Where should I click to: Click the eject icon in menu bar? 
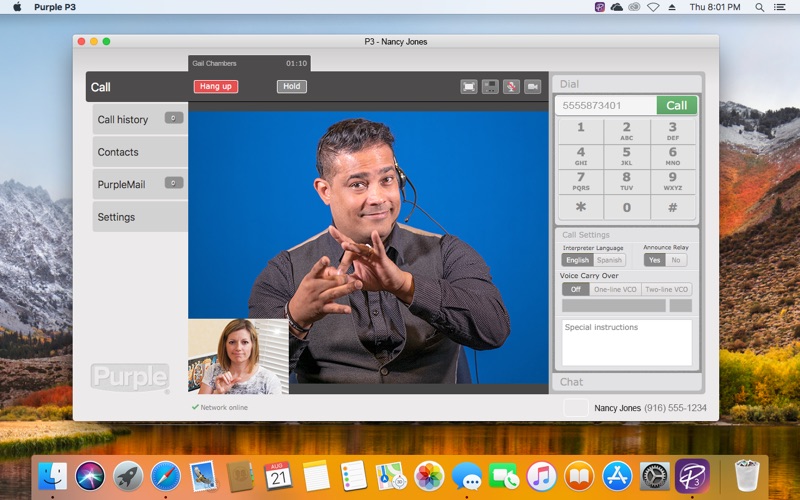672,7
